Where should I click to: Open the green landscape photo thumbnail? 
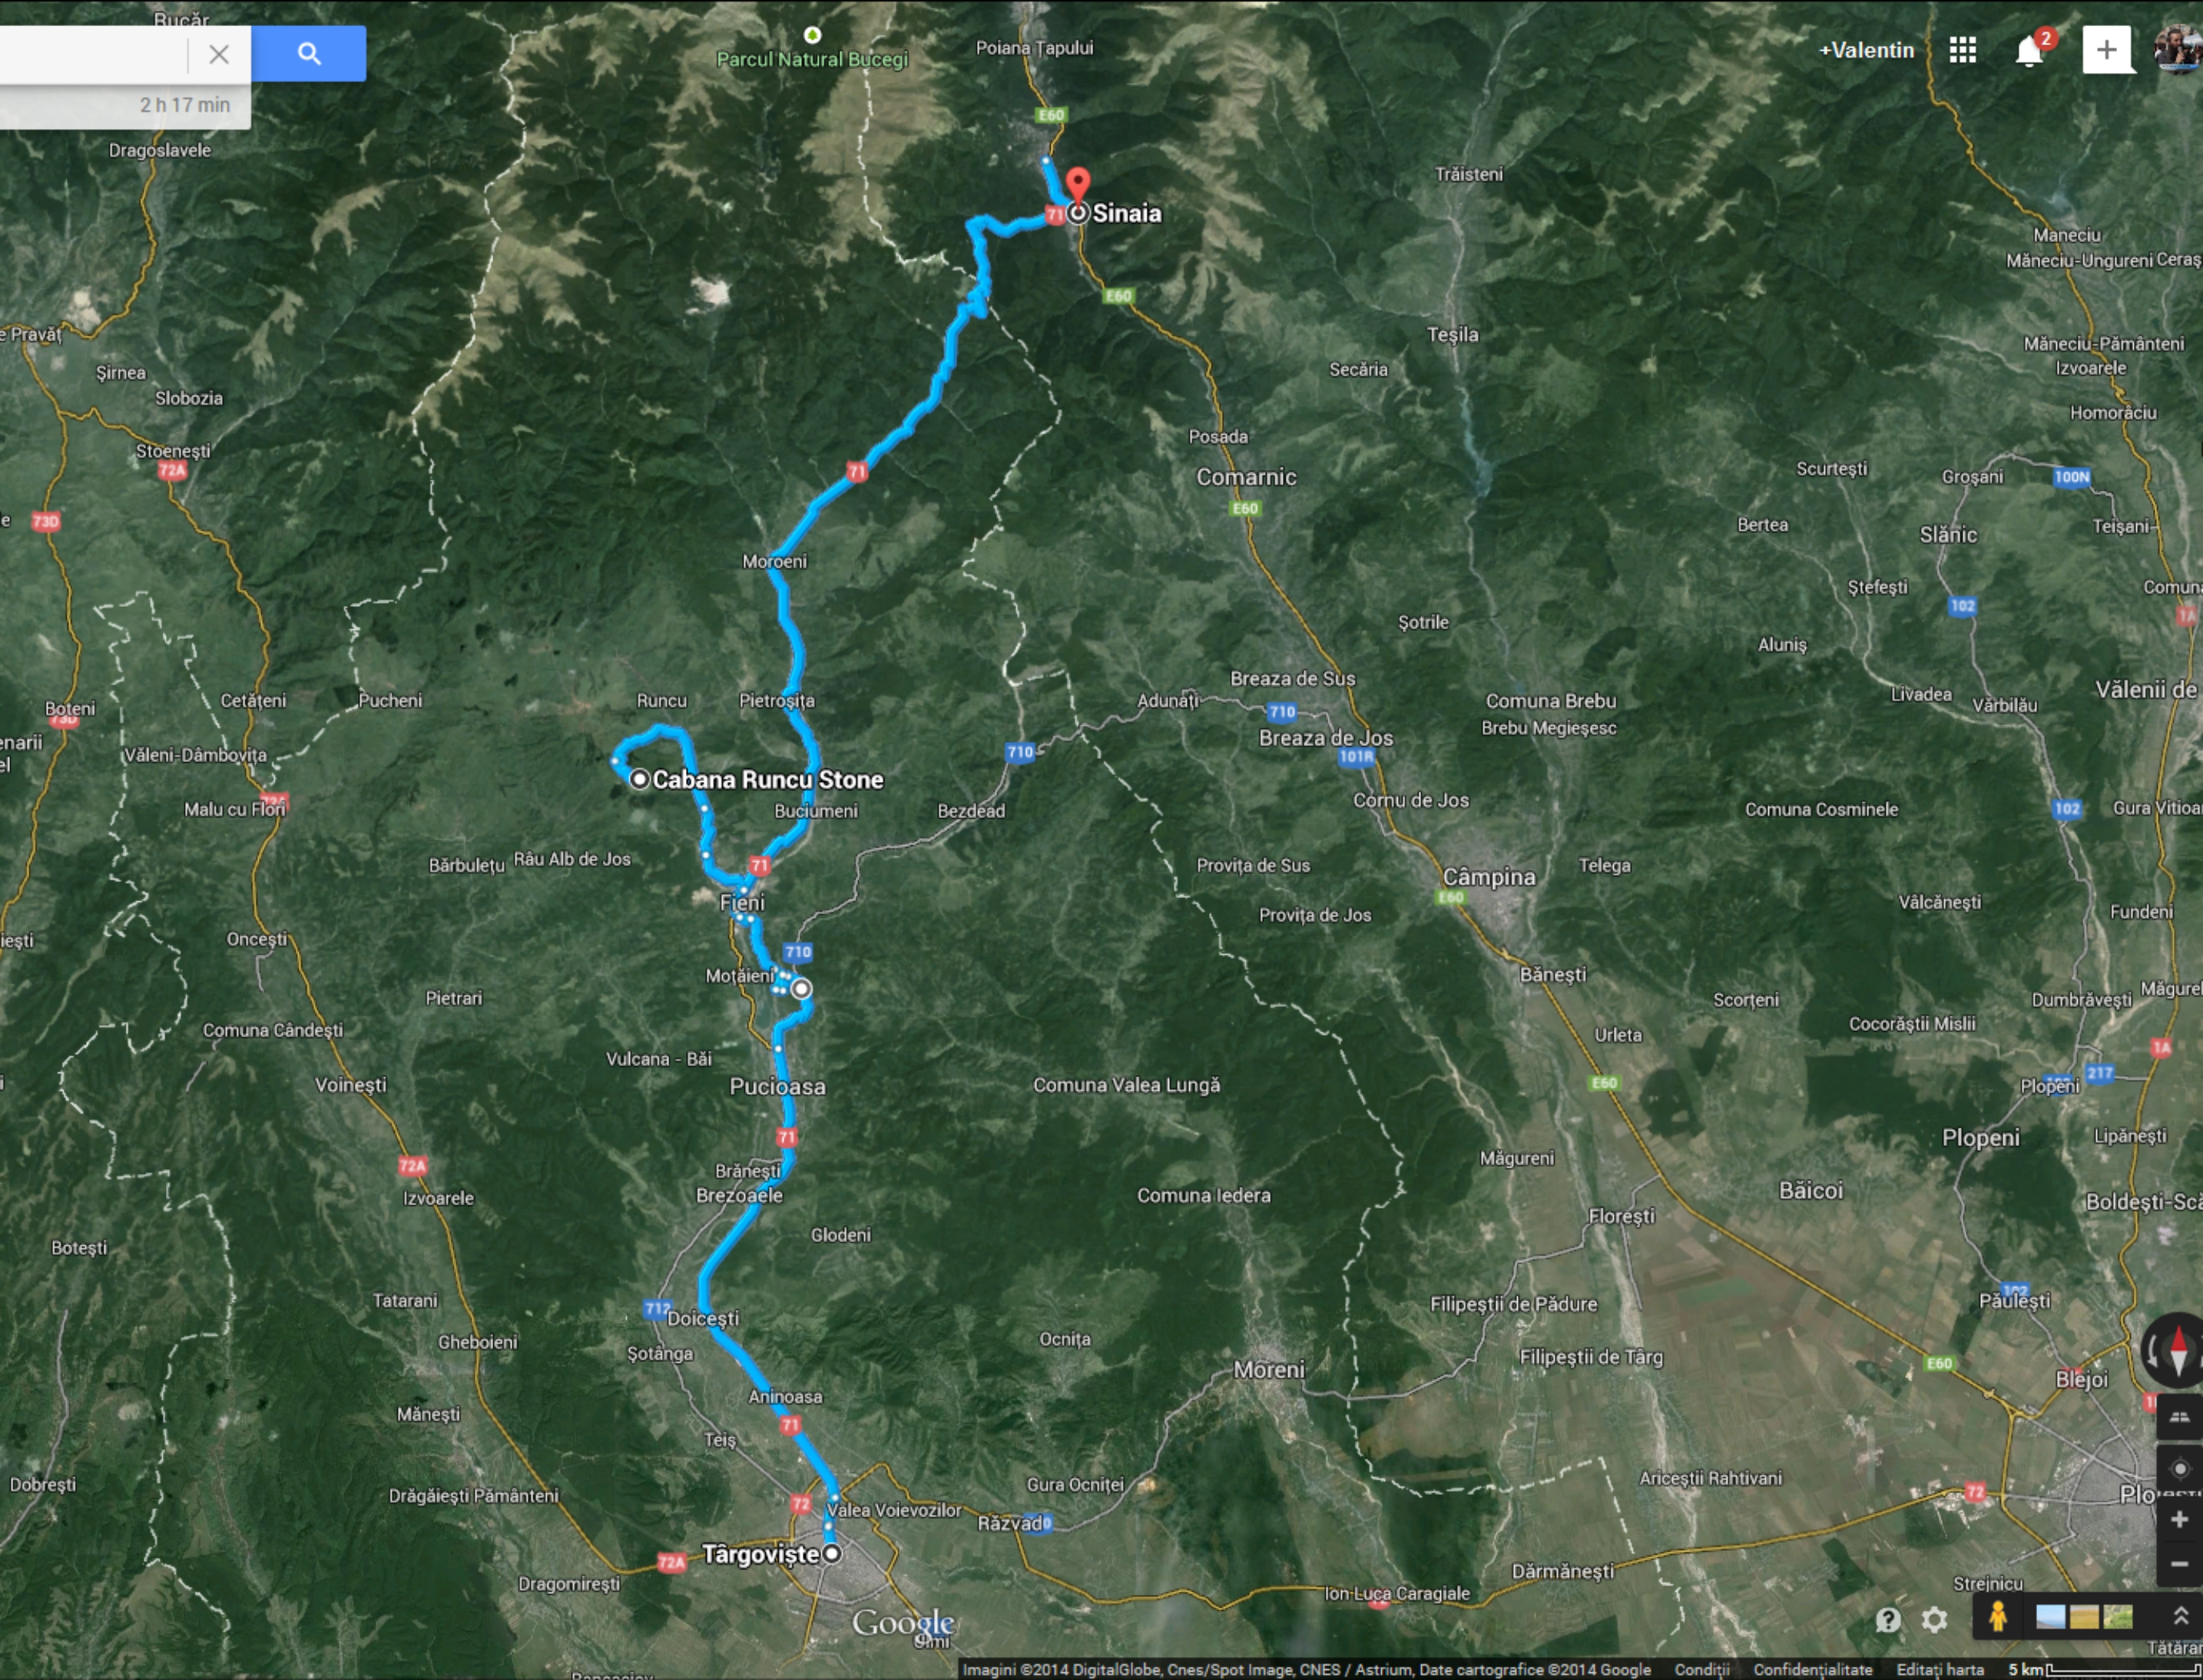(x=2118, y=1617)
